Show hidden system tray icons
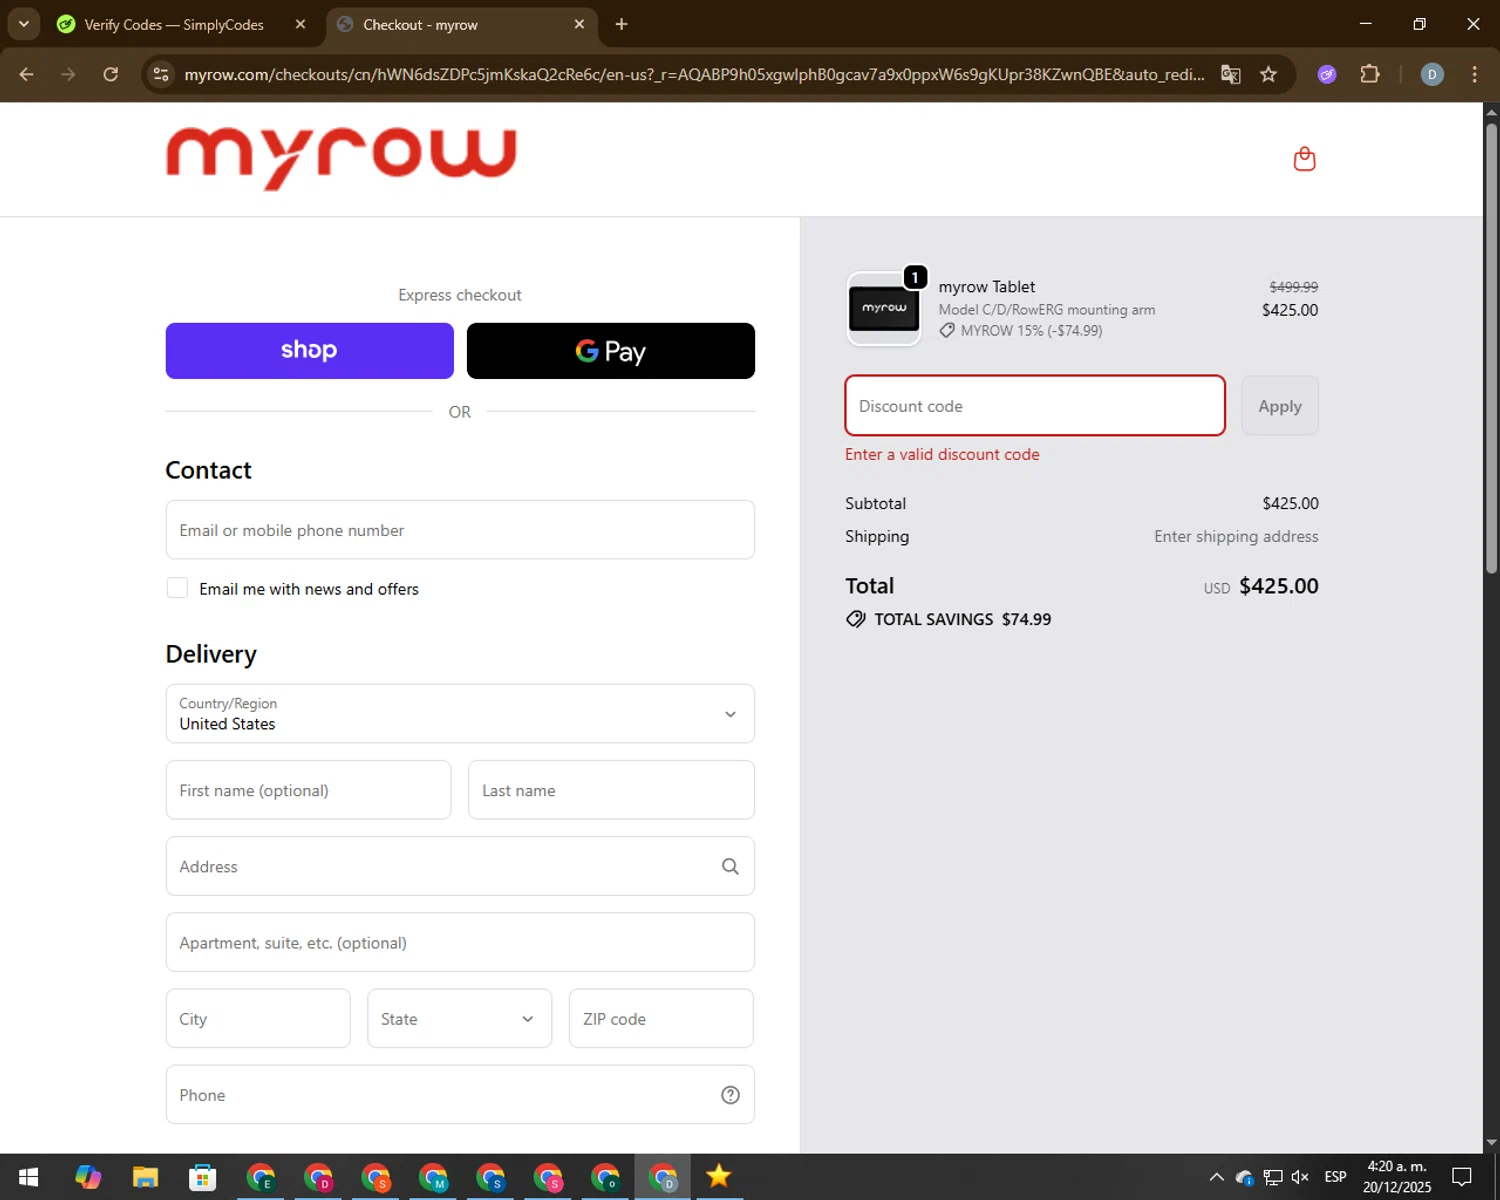Viewport: 1500px width, 1200px height. [x=1216, y=1177]
